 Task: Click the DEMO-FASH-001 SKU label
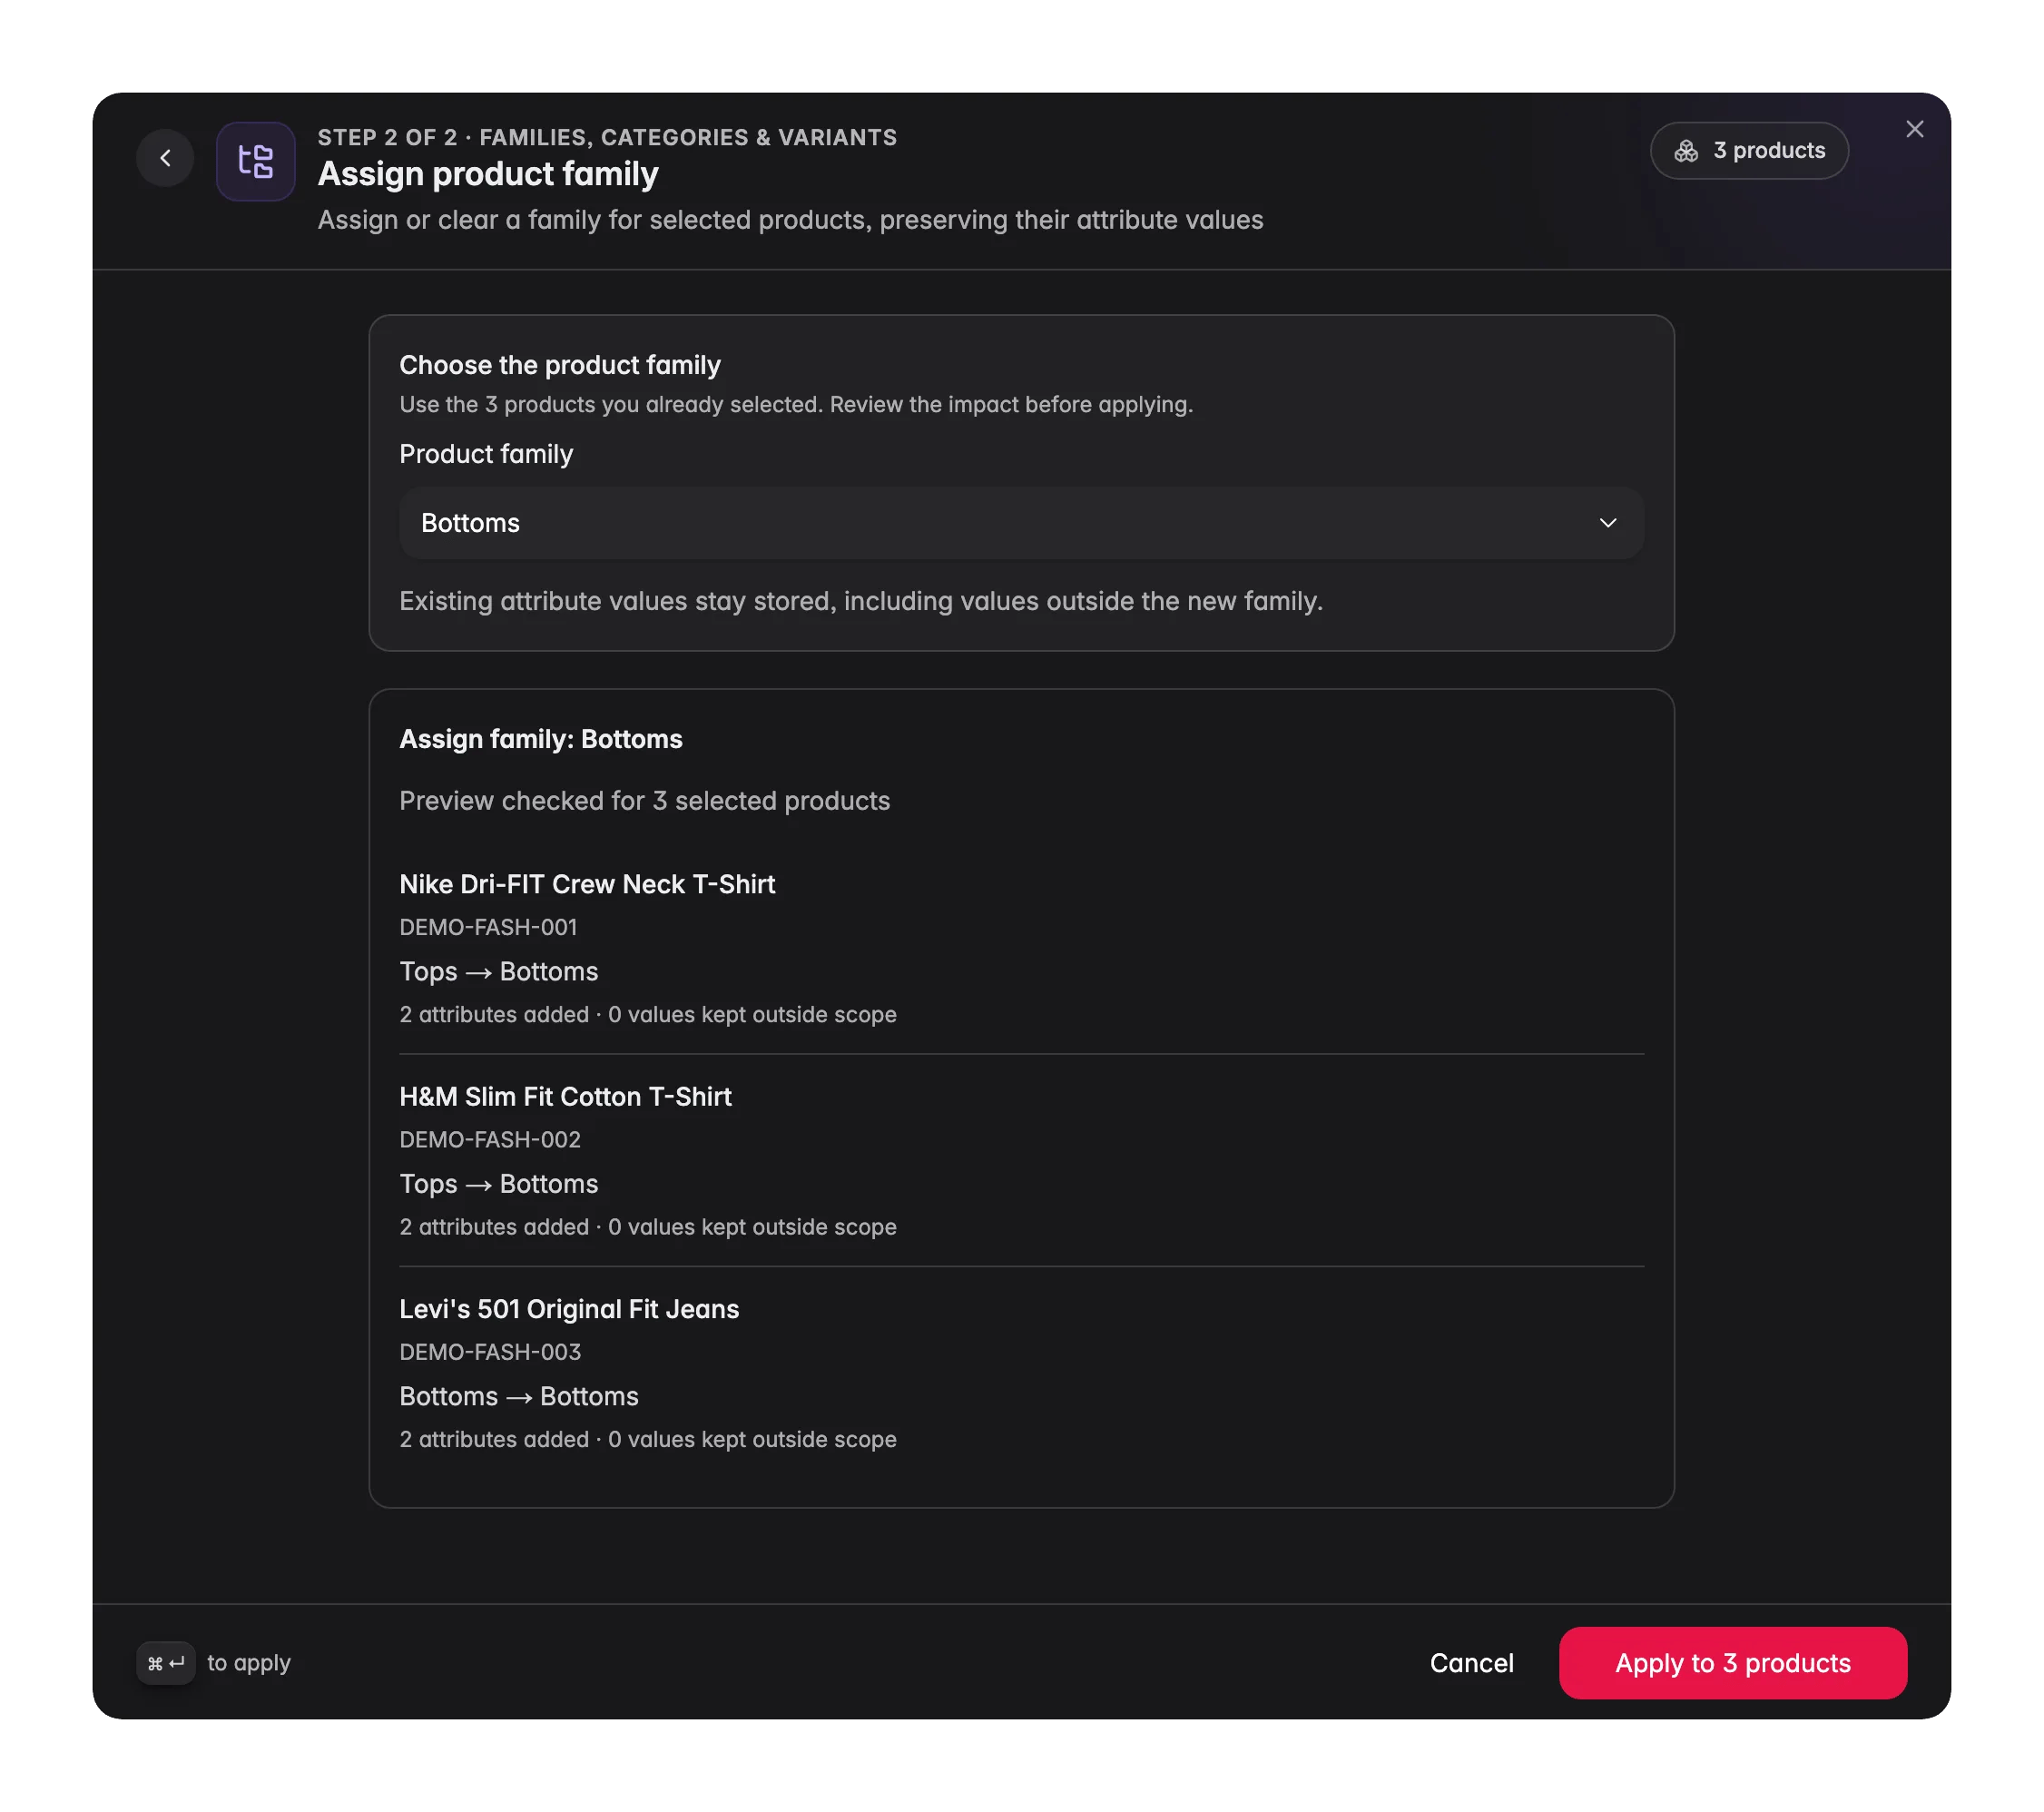[x=488, y=927]
